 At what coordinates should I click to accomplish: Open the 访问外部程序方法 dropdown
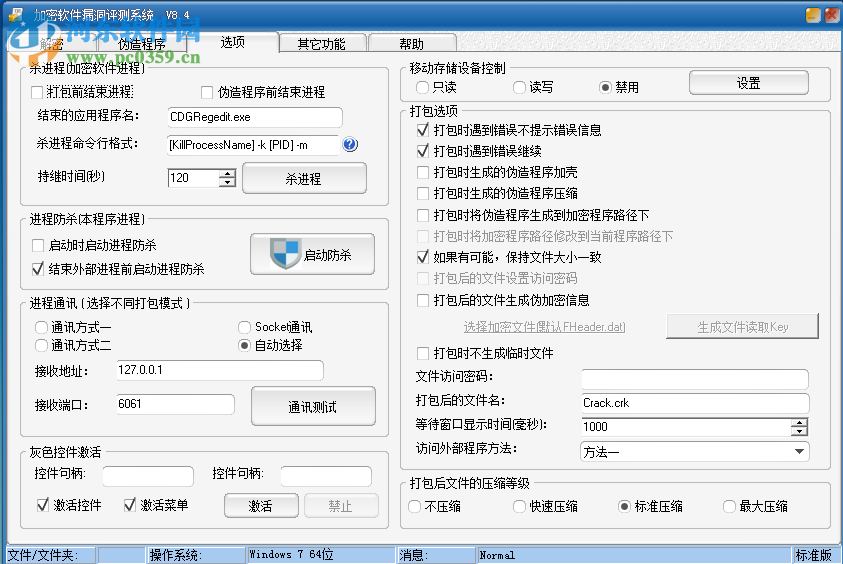[x=695, y=452]
